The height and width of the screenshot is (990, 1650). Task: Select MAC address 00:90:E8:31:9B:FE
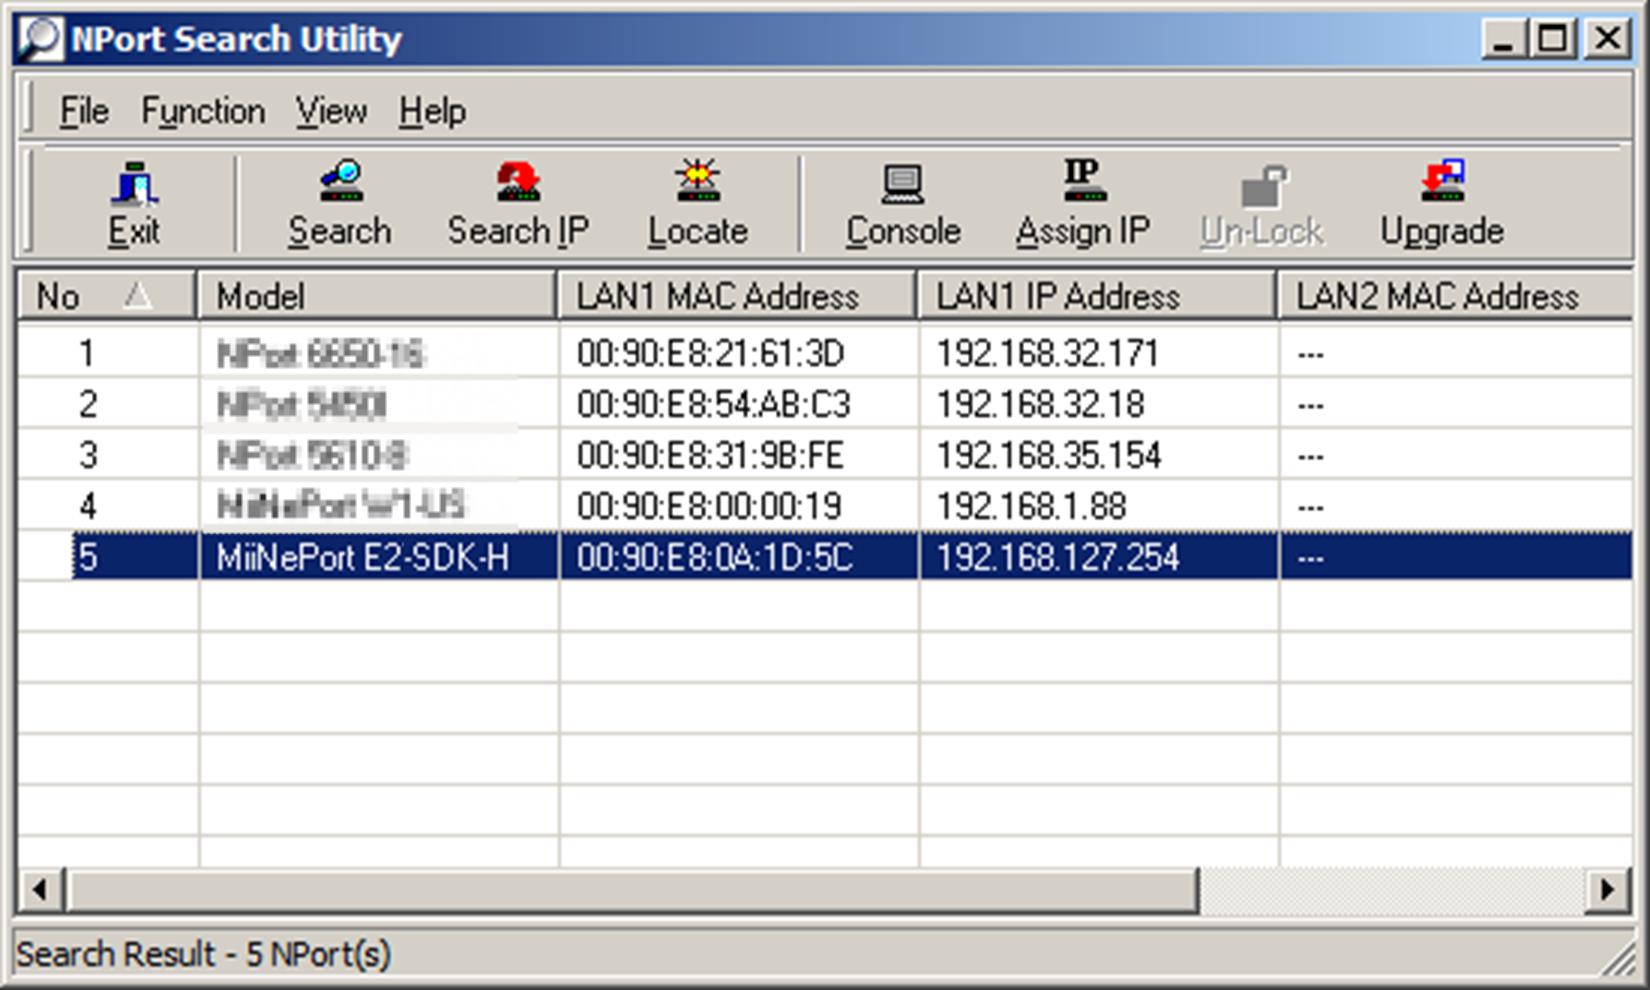[x=711, y=456]
